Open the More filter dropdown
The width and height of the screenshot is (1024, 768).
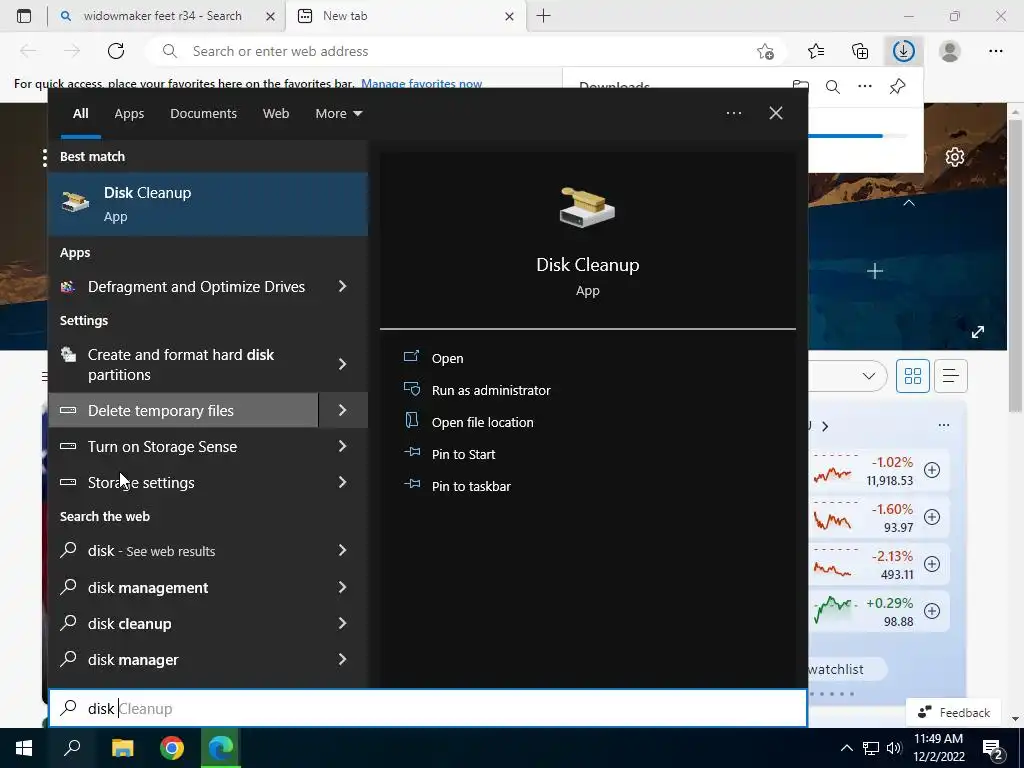coord(338,114)
